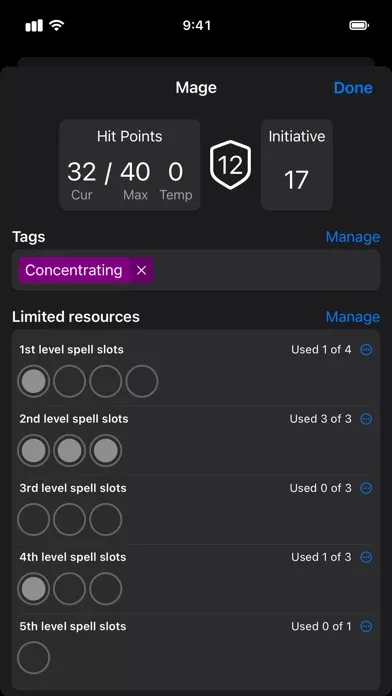Unmark the used 1st level spell slot
Screen dimensions: 392x696
coord(33,381)
